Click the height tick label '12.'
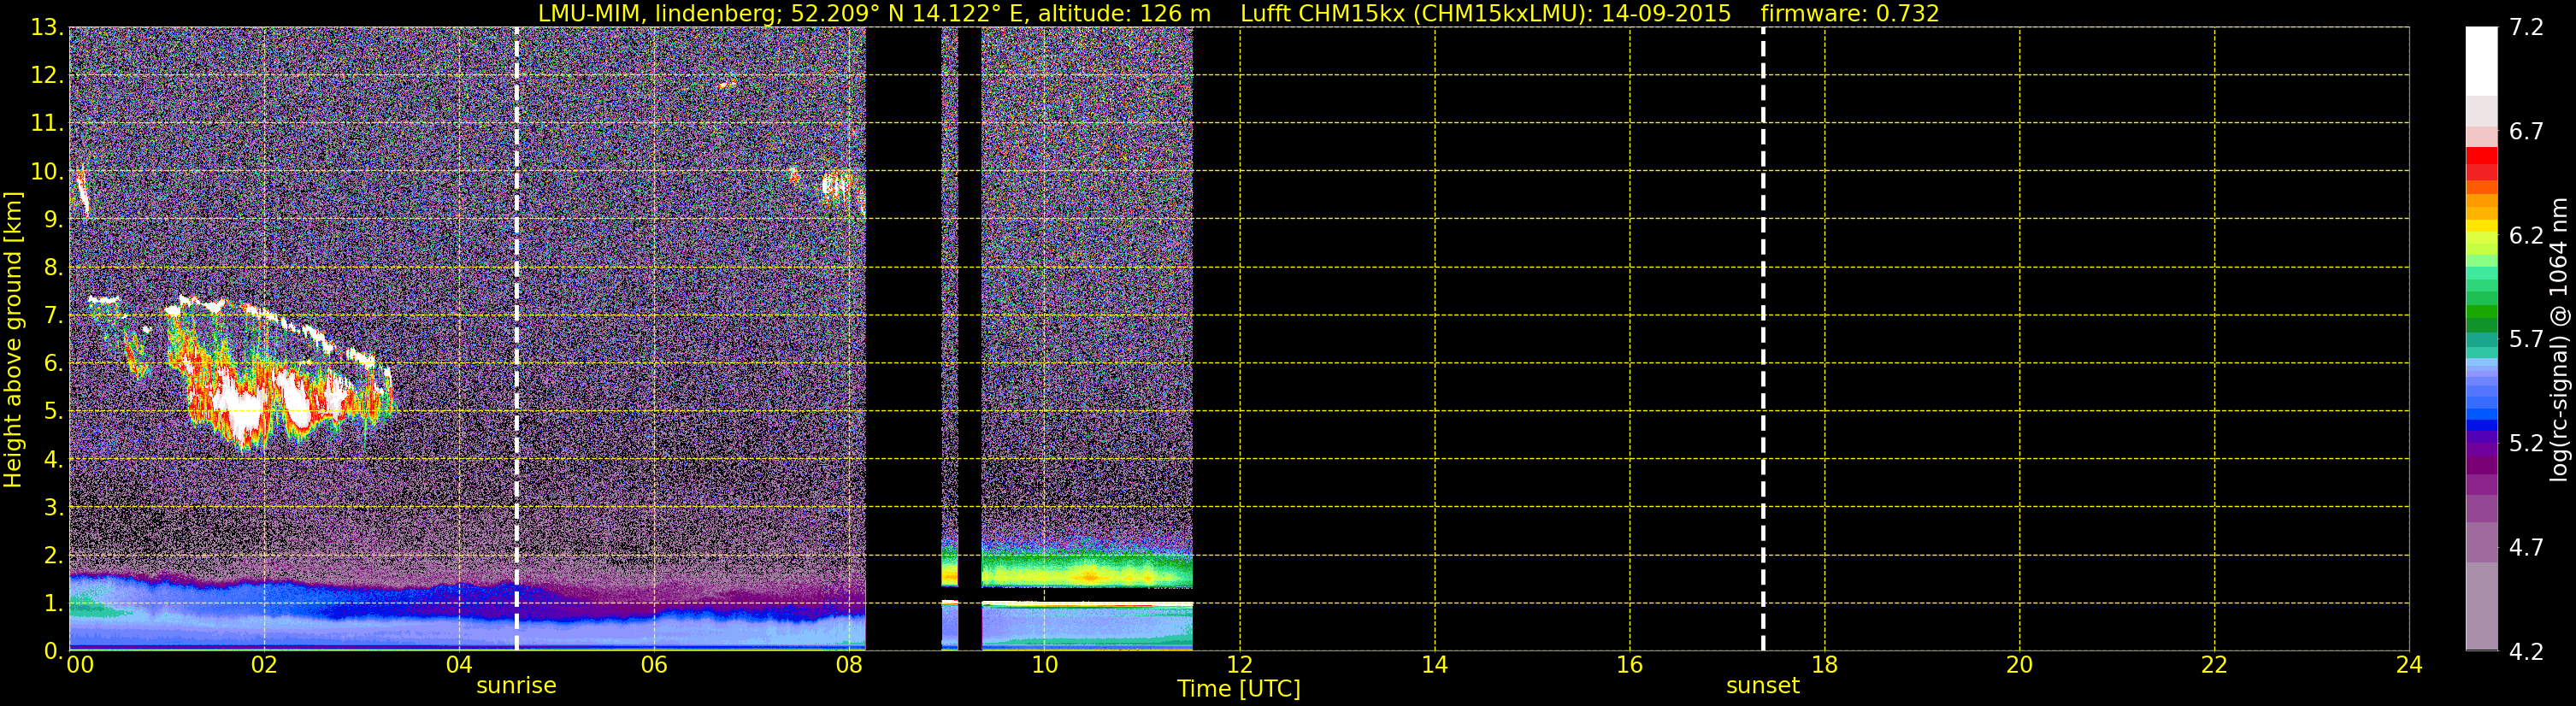This screenshot has height=706, width=2576. pos(47,75)
